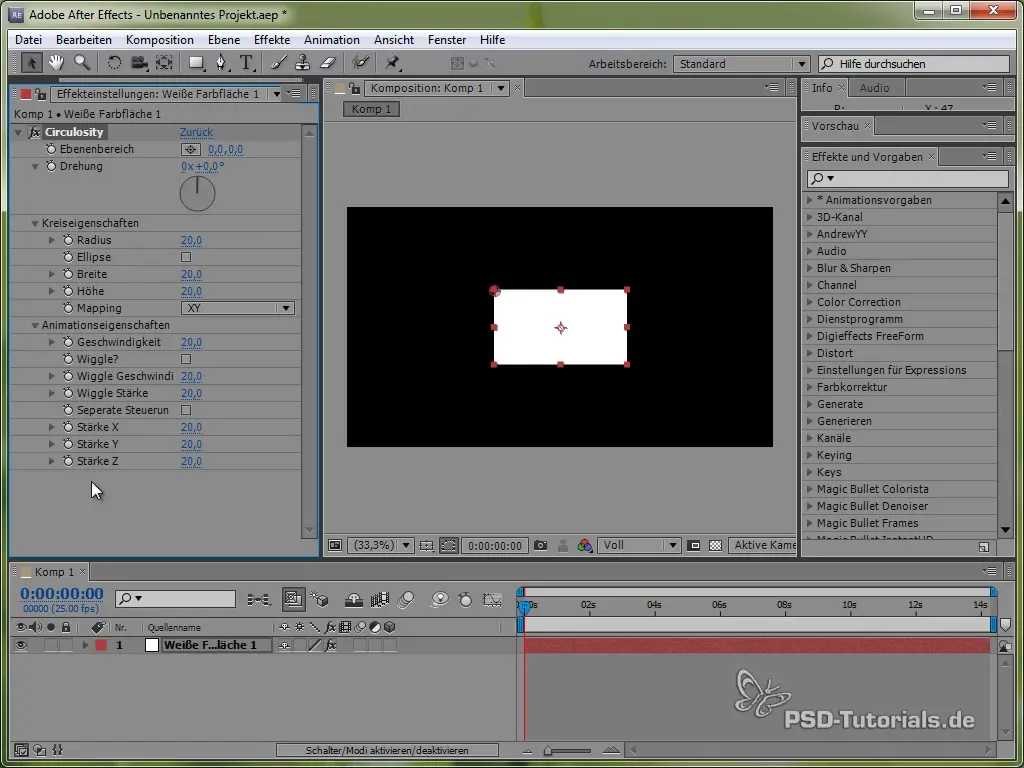Click the timeline zoom slider
The height and width of the screenshot is (768, 1024).
[x=568, y=751]
